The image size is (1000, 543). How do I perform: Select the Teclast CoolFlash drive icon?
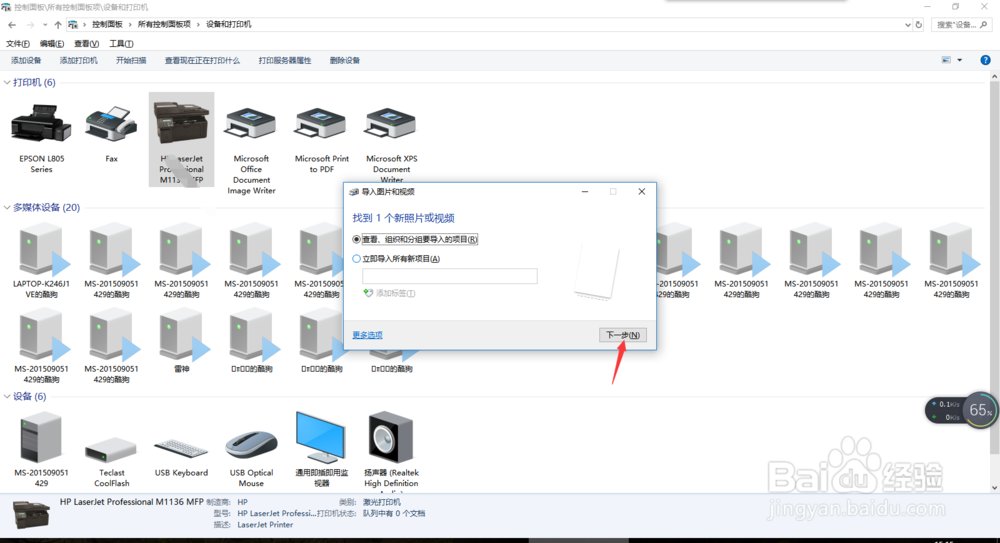point(111,449)
